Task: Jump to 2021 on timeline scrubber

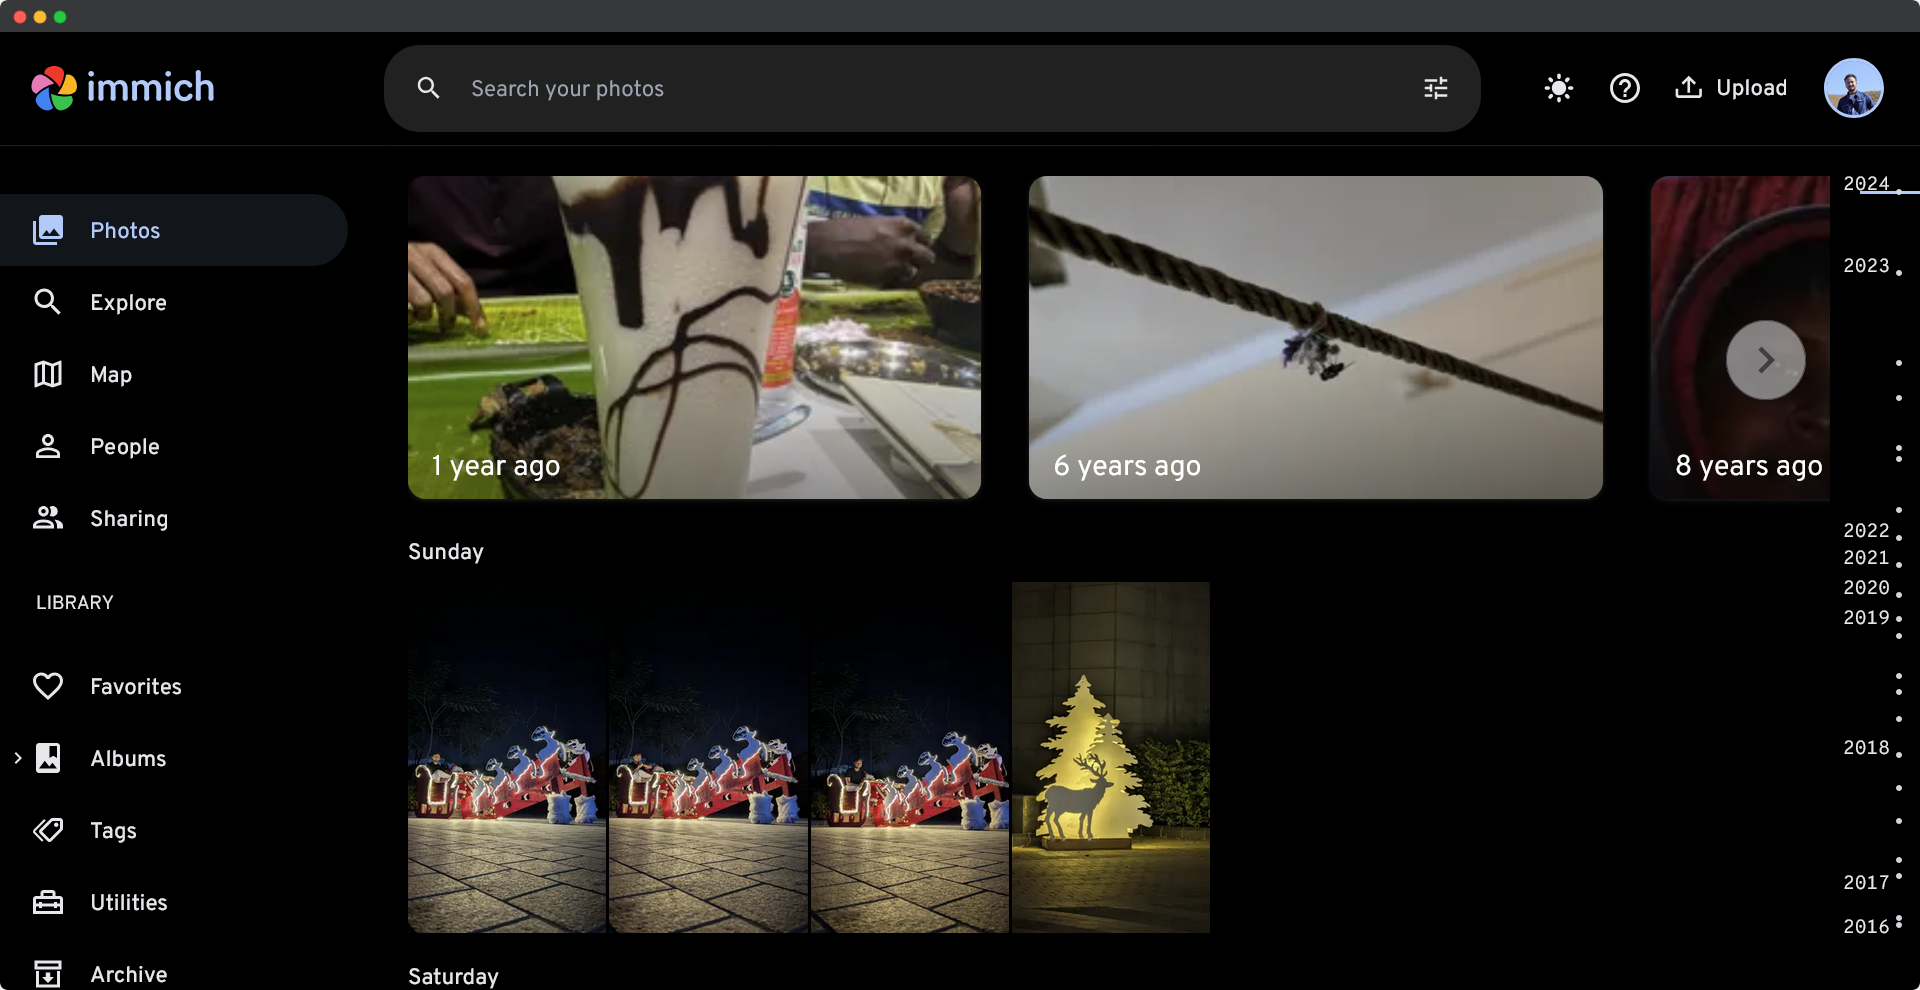Action: point(1866,557)
